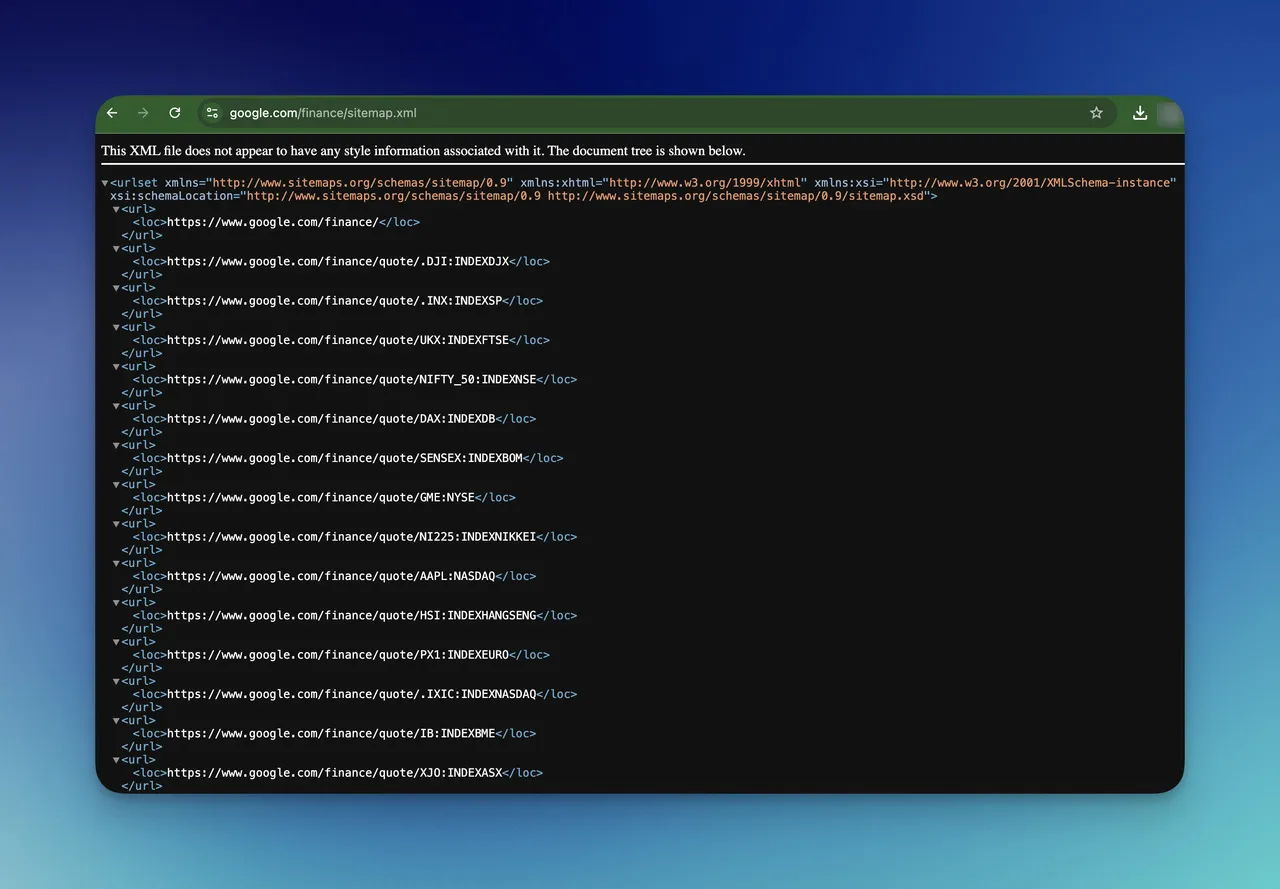Click the .INX:INDEXSP quote URL text
1280x889 pixels.
coord(334,301)
